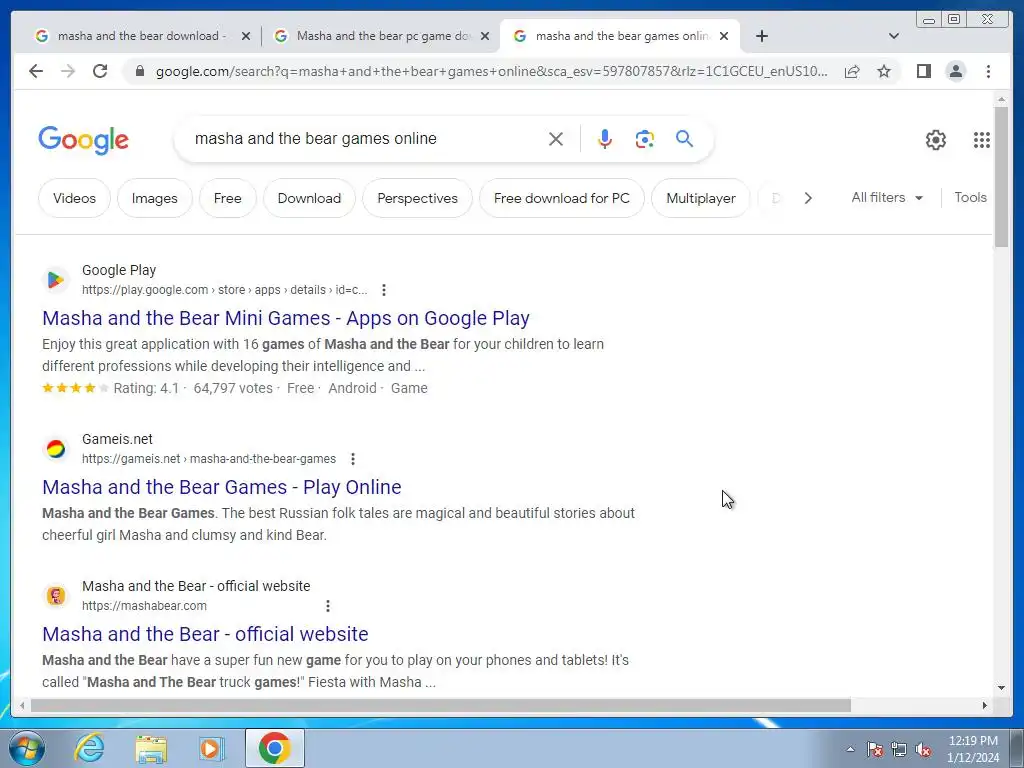Click the Chrome taskbar button
The width and height of the screenshot is (1024, 768).
275,748
